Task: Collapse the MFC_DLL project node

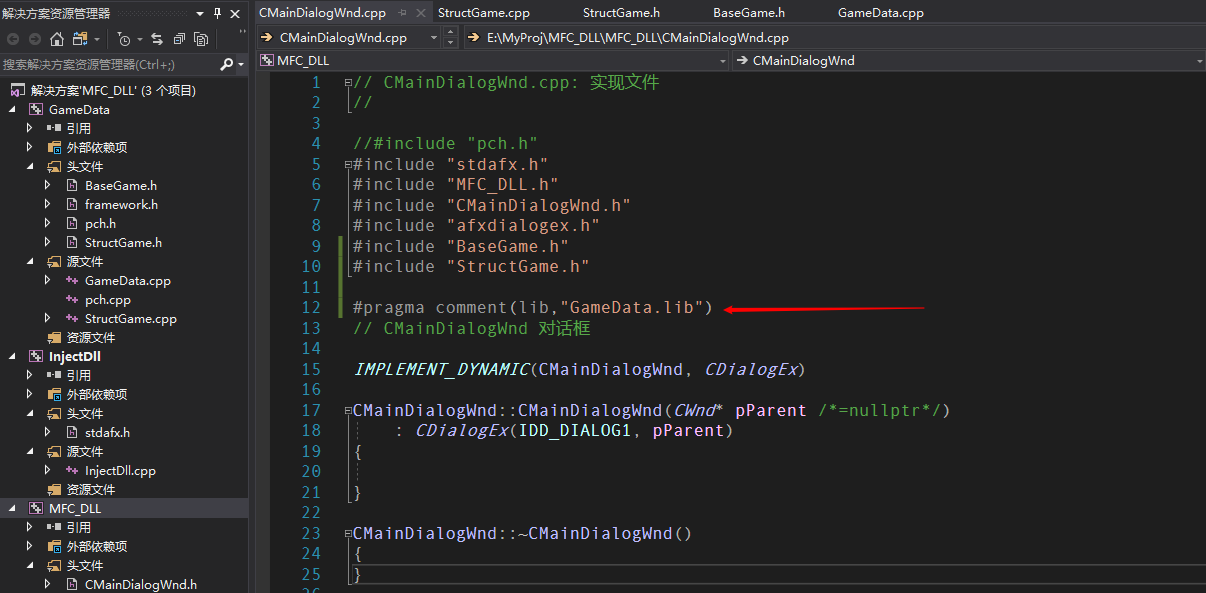Action: pyautogui.click(x=12, y=508)
